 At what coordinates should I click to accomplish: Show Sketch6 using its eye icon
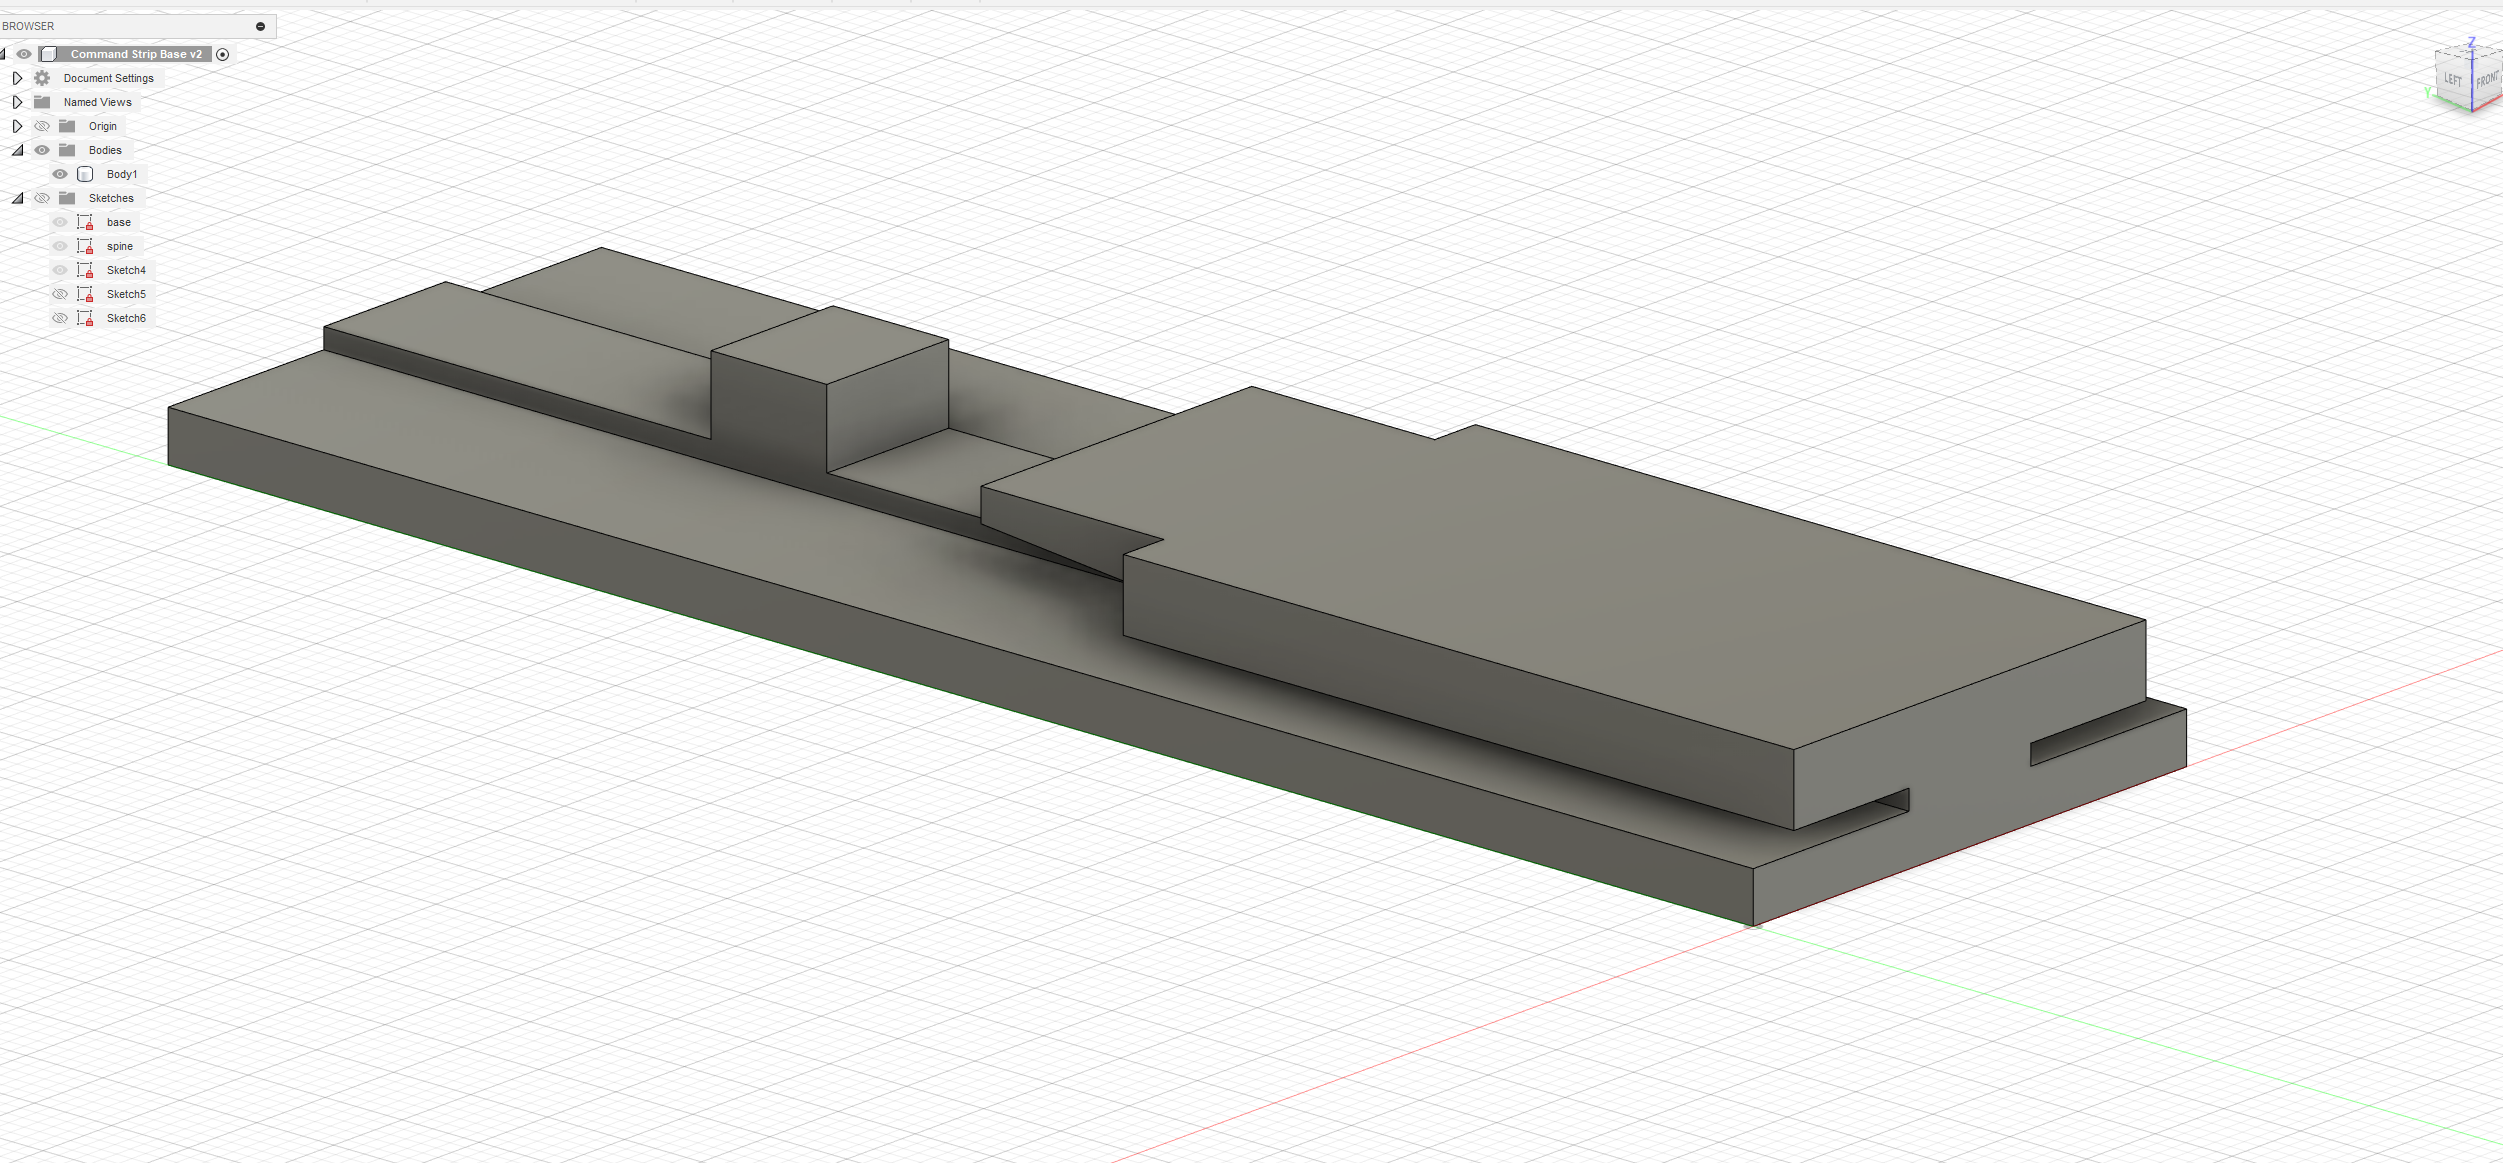[x=60, y=318]
